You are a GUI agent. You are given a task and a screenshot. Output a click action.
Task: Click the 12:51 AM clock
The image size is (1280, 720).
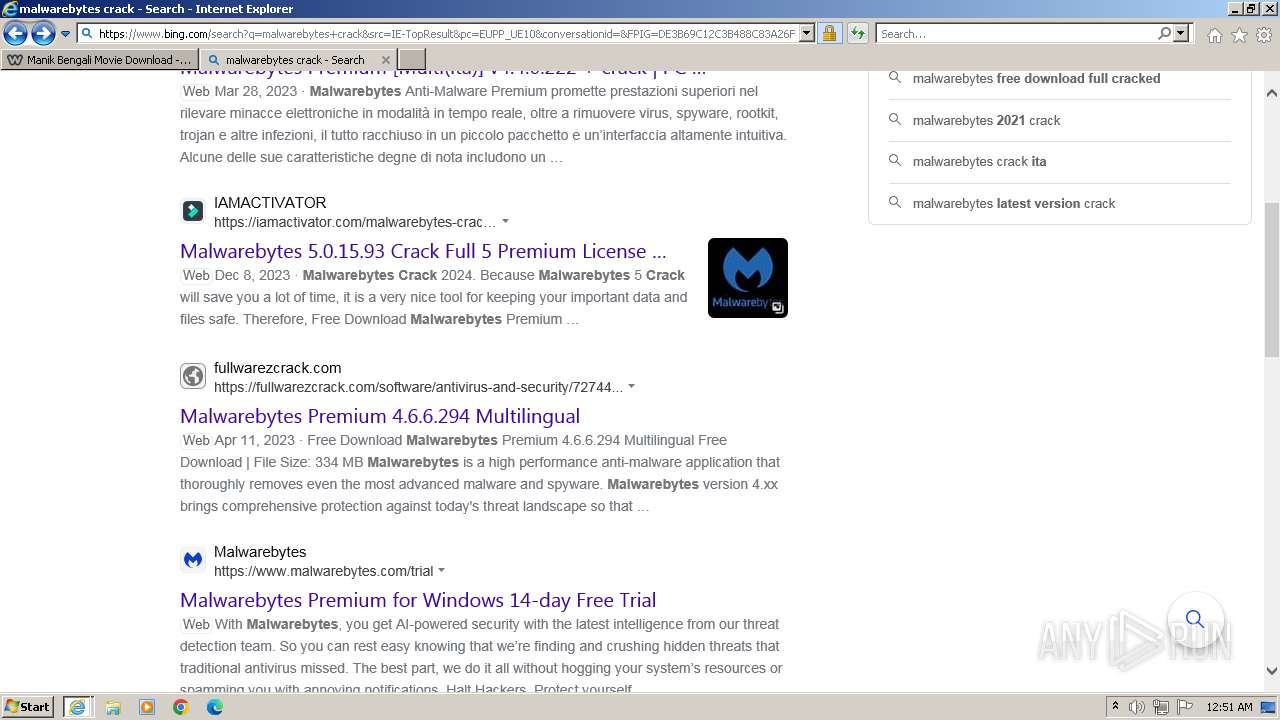(1229, 707)
